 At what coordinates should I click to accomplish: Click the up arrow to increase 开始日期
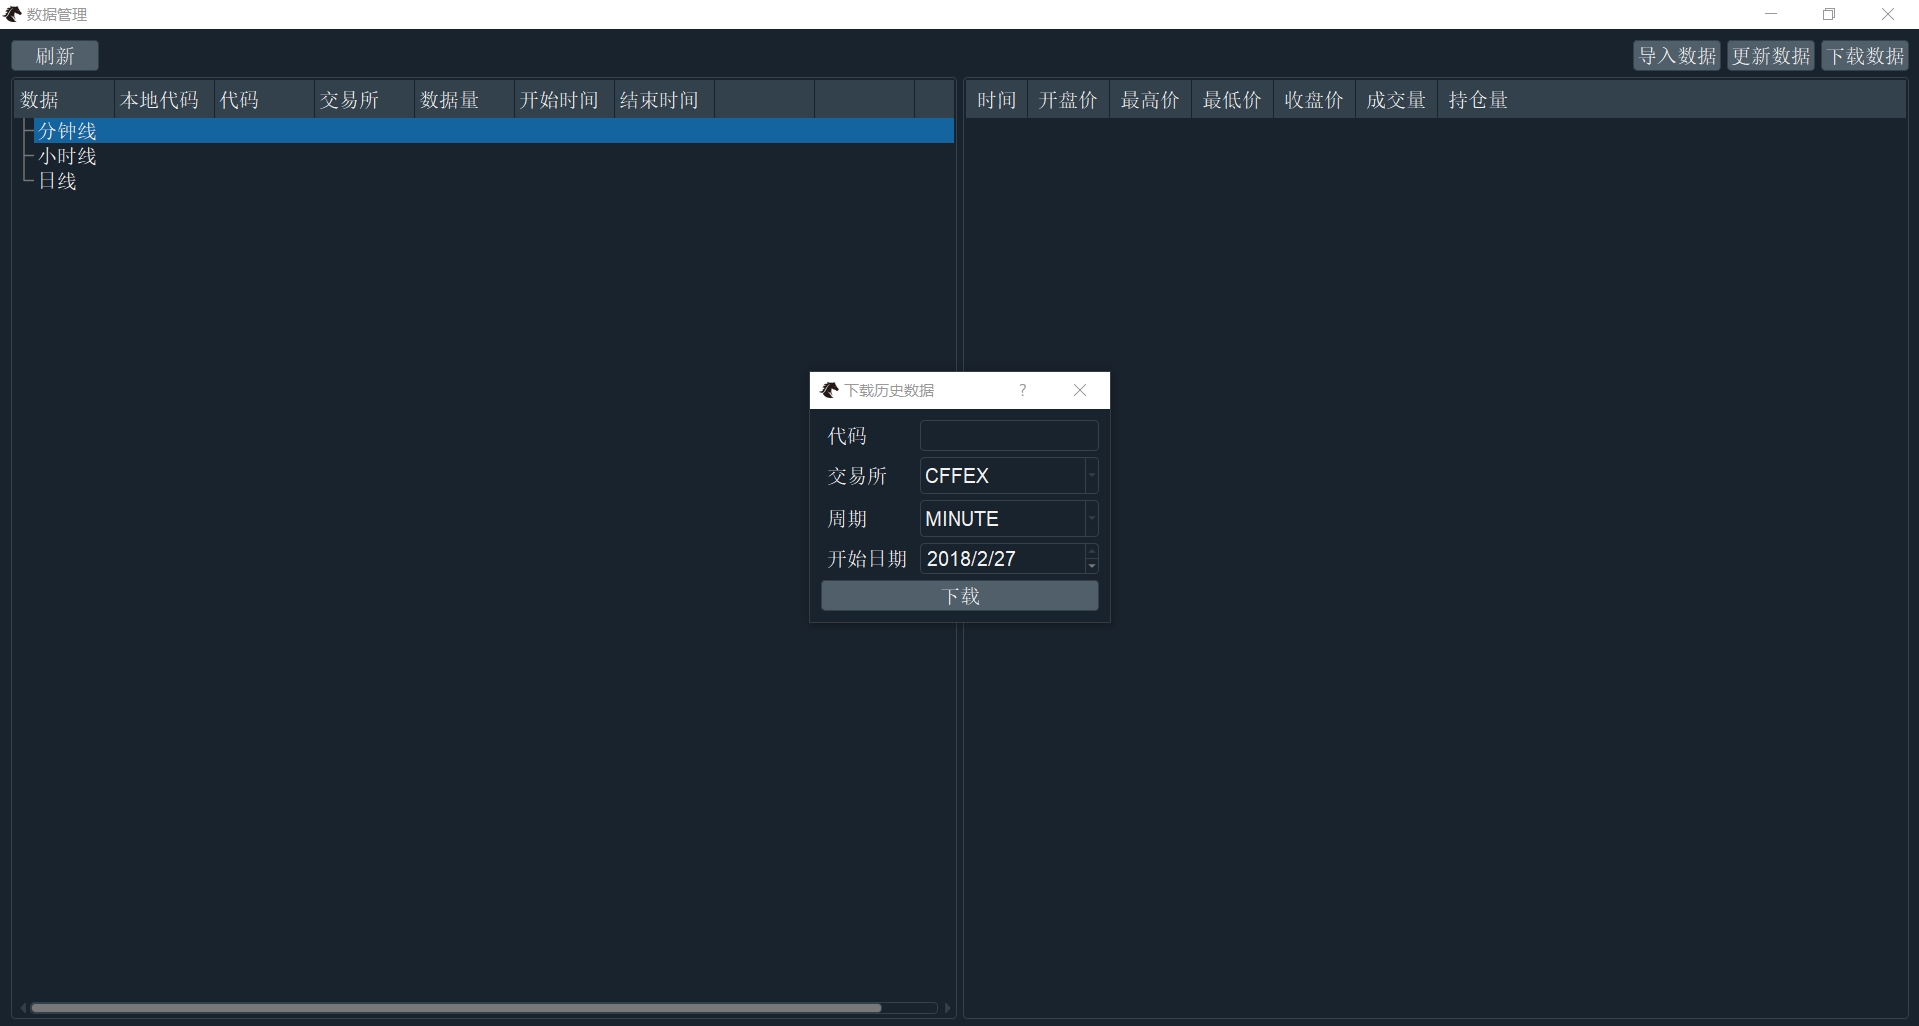pos(1091,552)
